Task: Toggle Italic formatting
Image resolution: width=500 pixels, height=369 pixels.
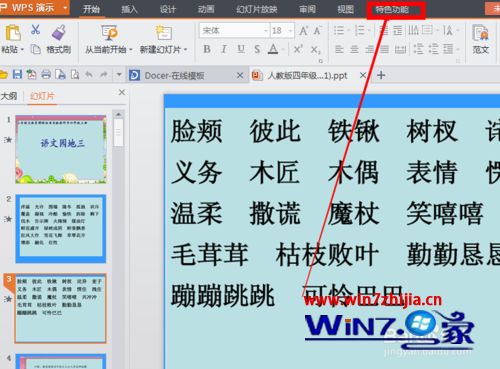Action: point(224,49)
